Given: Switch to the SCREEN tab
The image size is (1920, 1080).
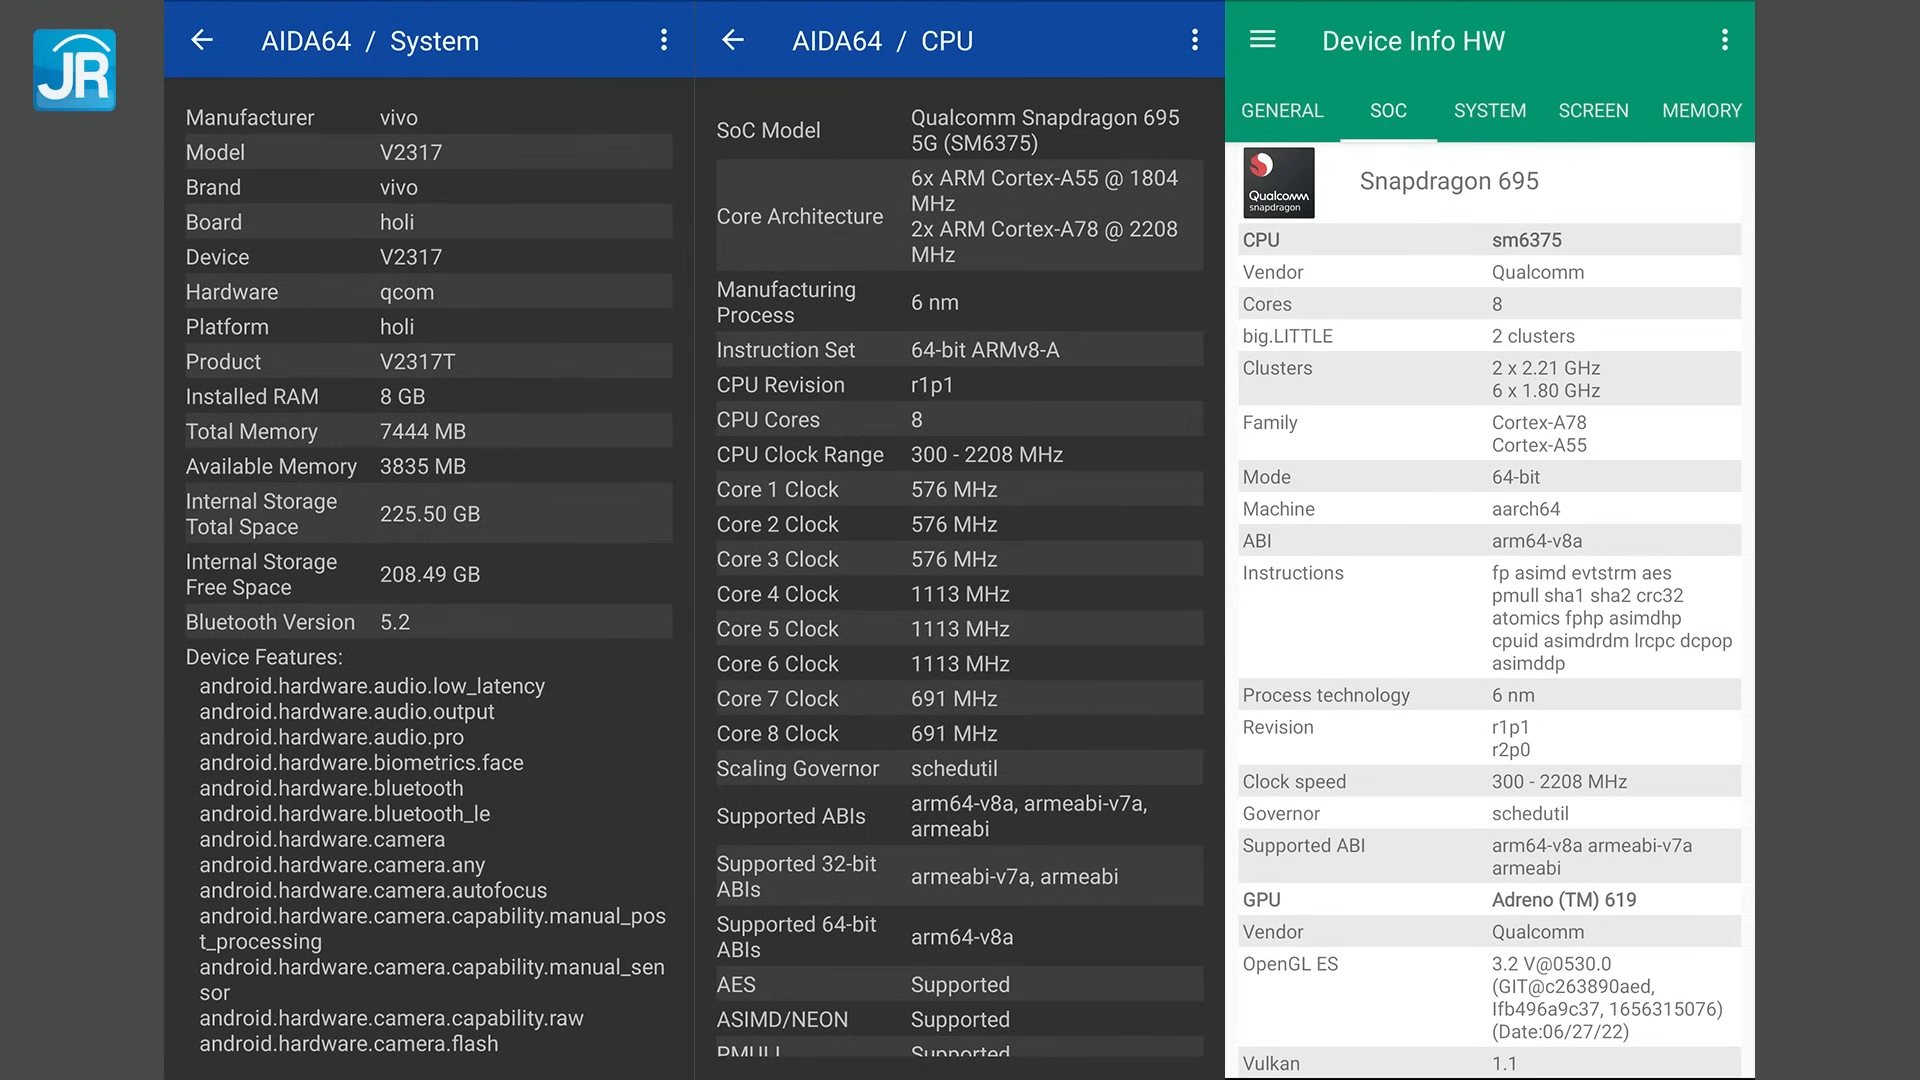Looking at the screenshot, I should point(1593,111).
